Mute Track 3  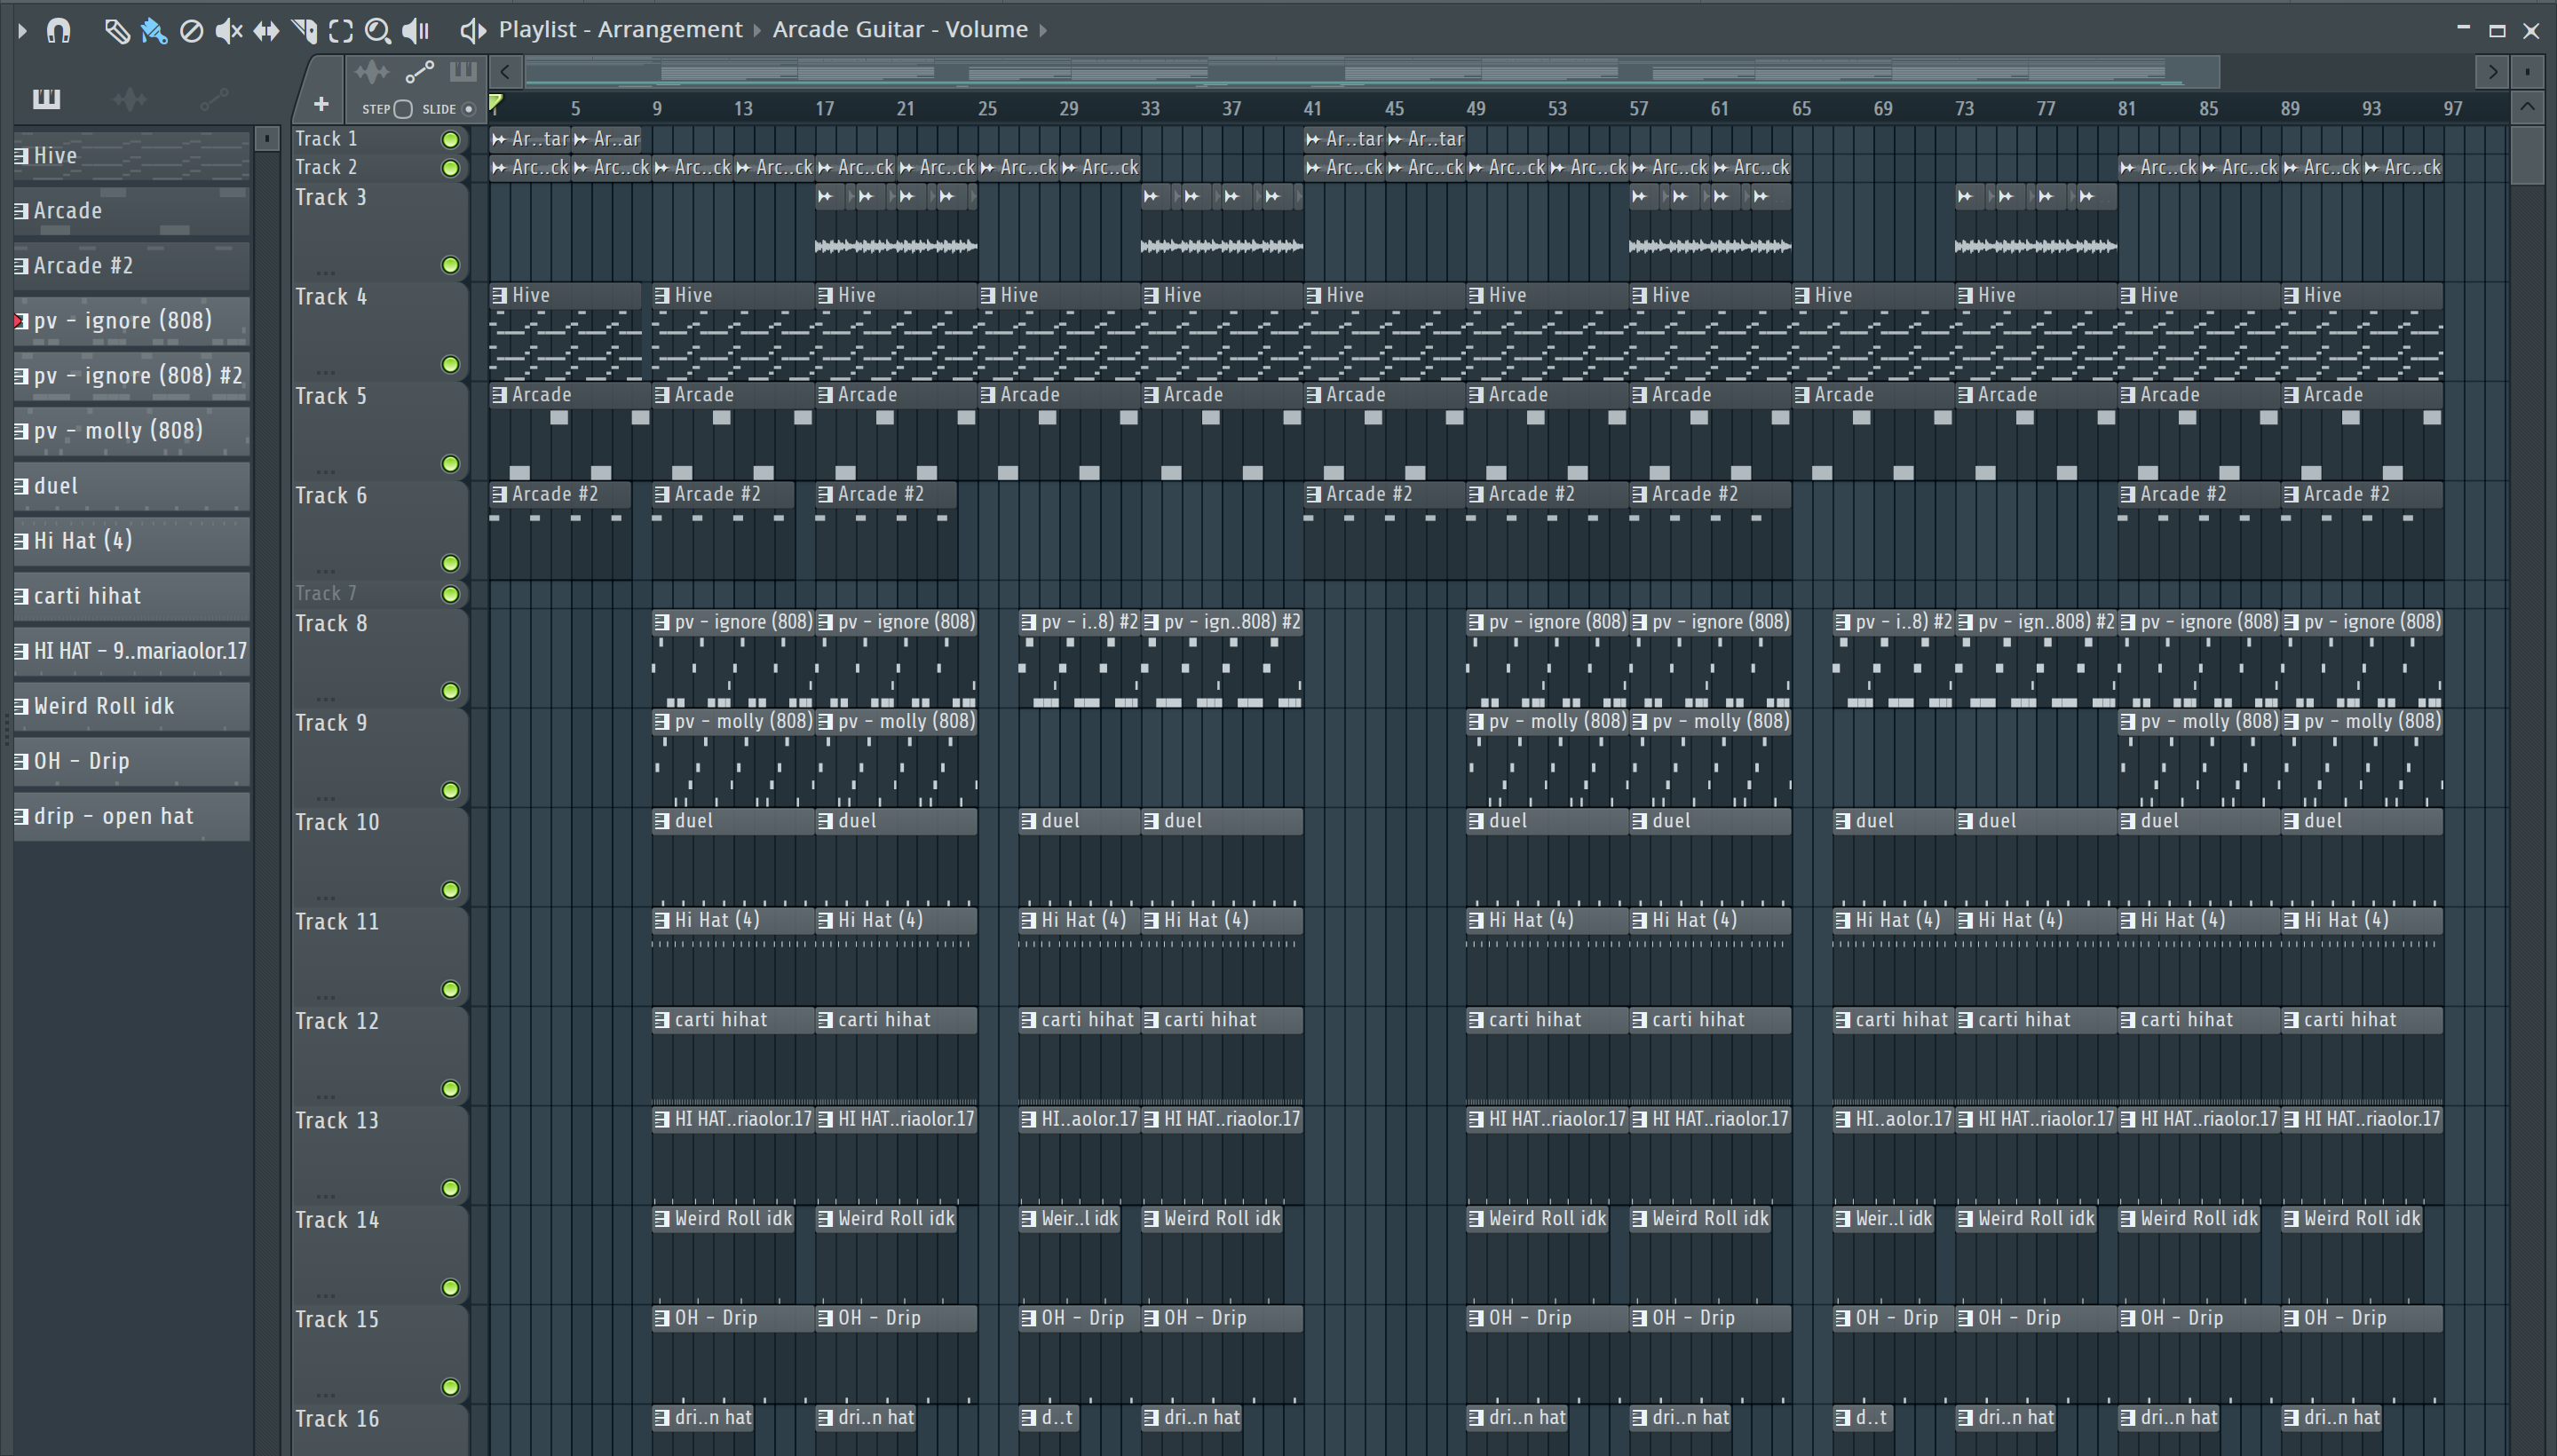click(x=451, y=265)
